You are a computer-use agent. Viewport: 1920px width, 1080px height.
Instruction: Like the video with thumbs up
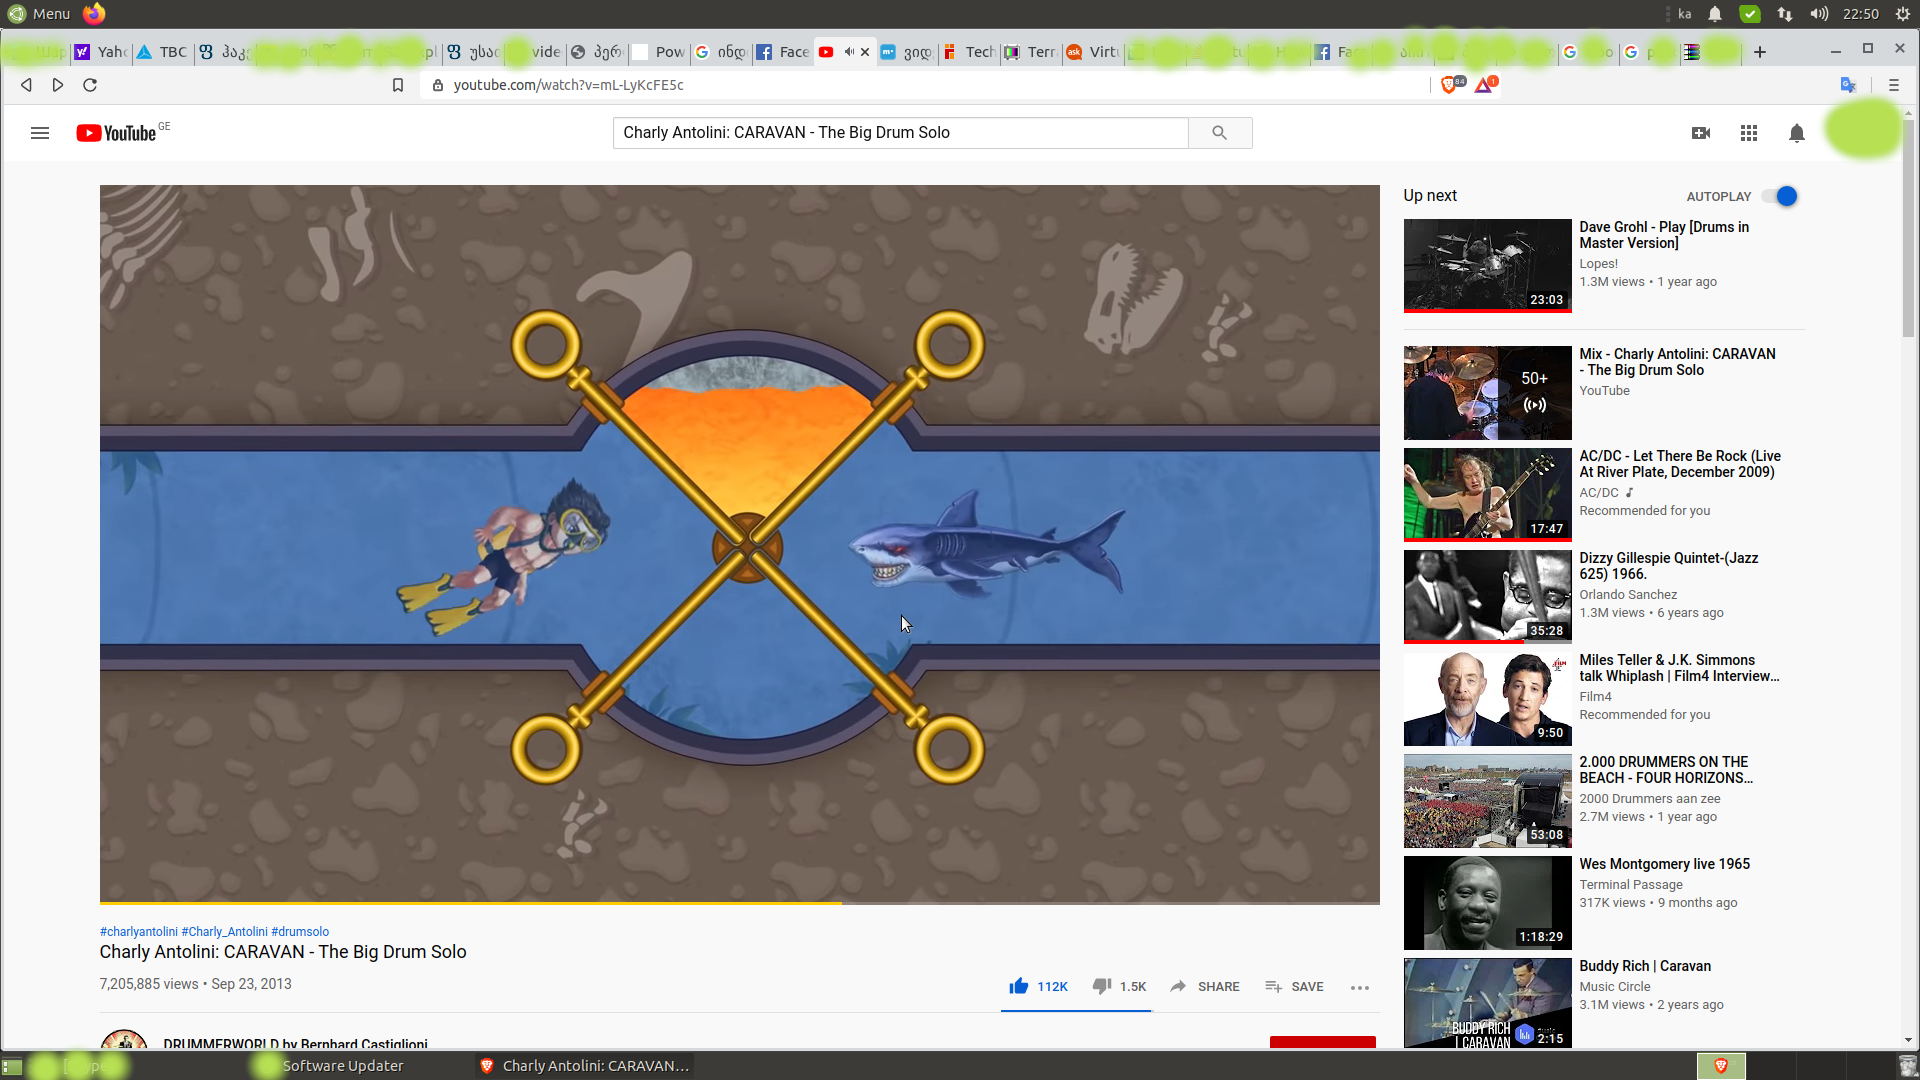pos(1019,986)
